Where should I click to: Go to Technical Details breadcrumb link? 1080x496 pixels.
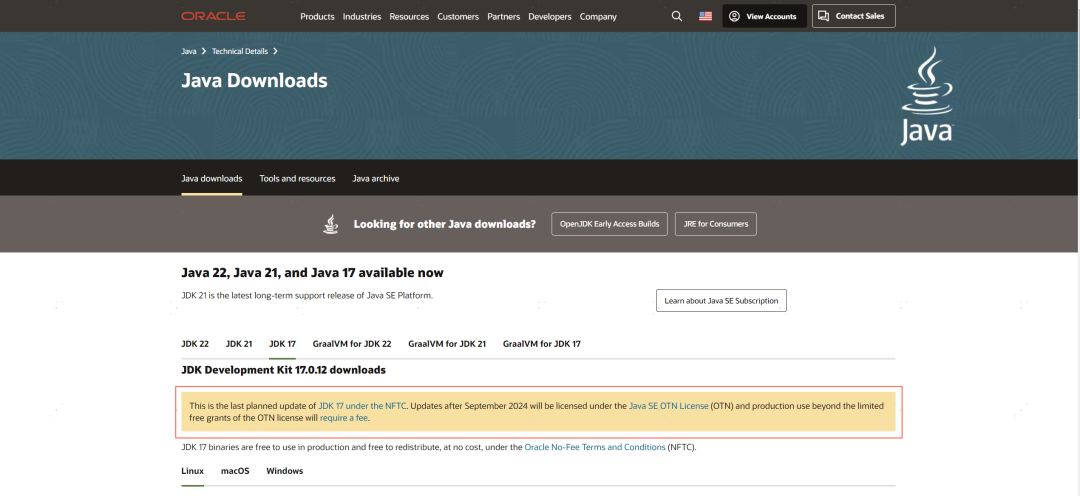240,51
